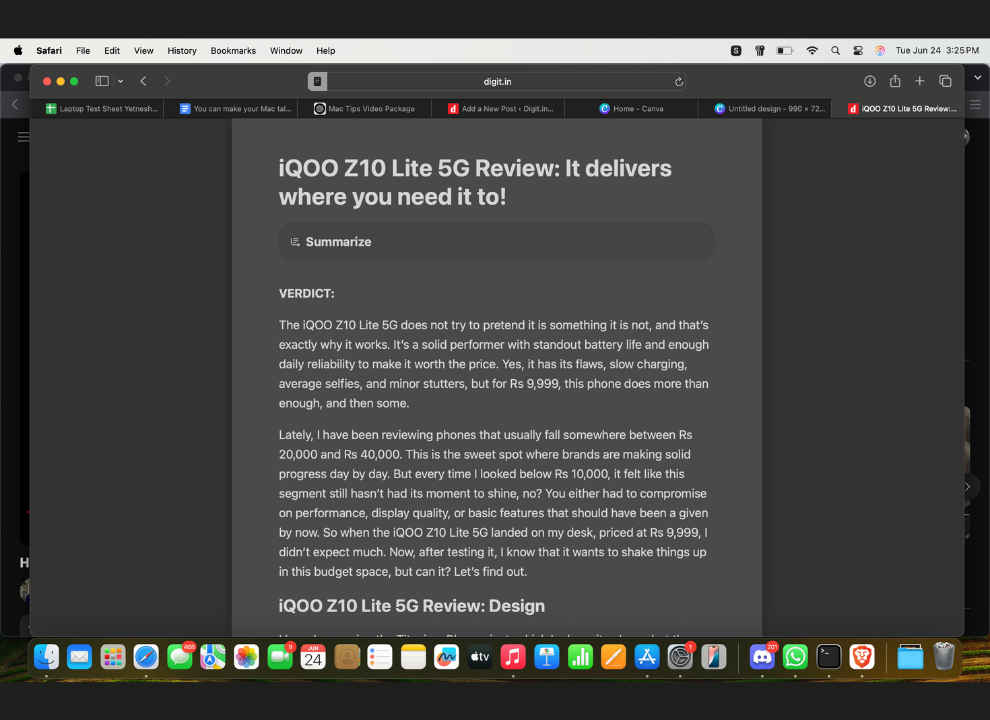This screenshot has height=720, width=990.
Task: Open Contacts from the dock
Action: (x=347, y=657)
